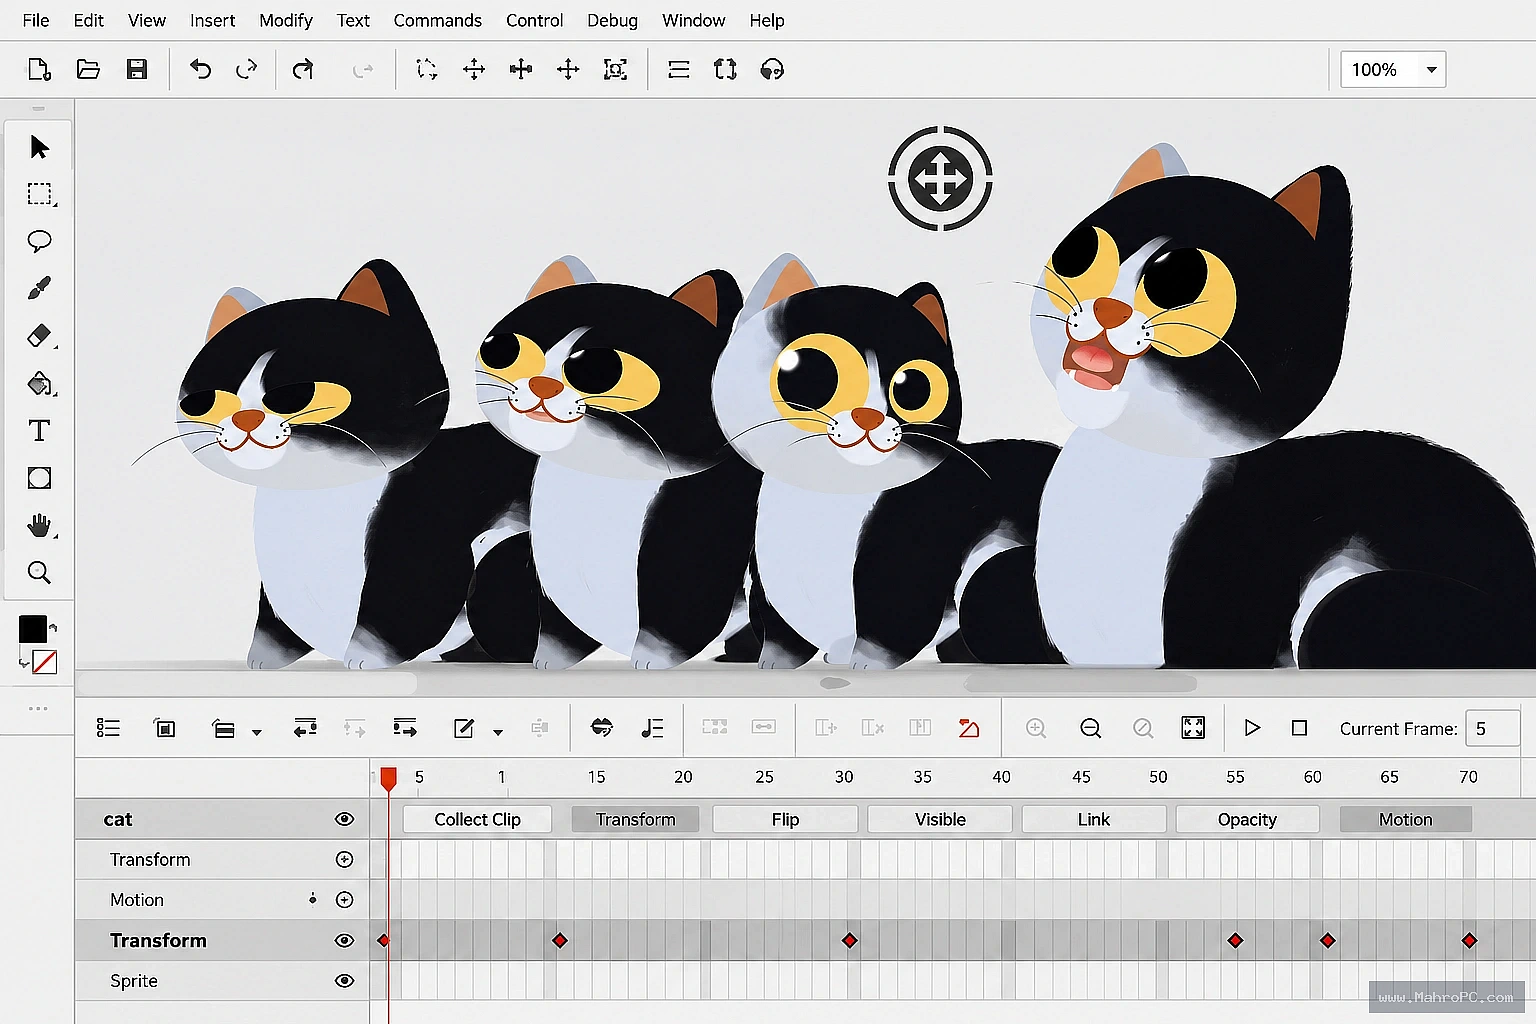Viewport: 1536px width, 1024px height.
Task: Zoom out the timeline
Action: point(1091,728)
